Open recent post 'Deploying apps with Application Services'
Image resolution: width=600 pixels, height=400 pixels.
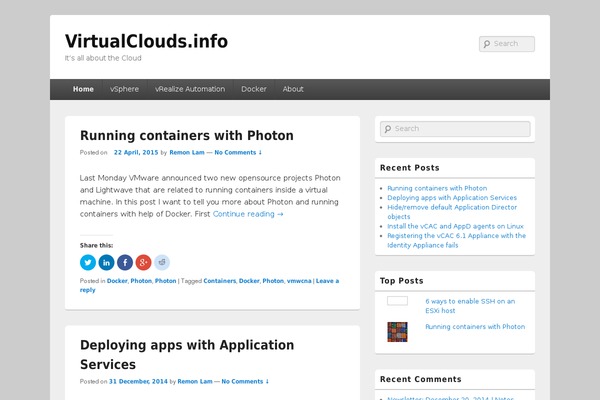[452, 198]
